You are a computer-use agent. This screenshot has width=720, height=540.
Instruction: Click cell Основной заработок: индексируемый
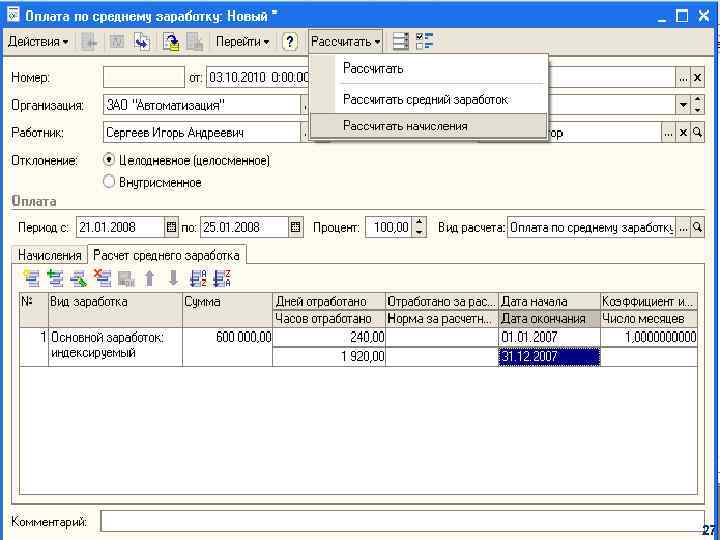(115, 347)
